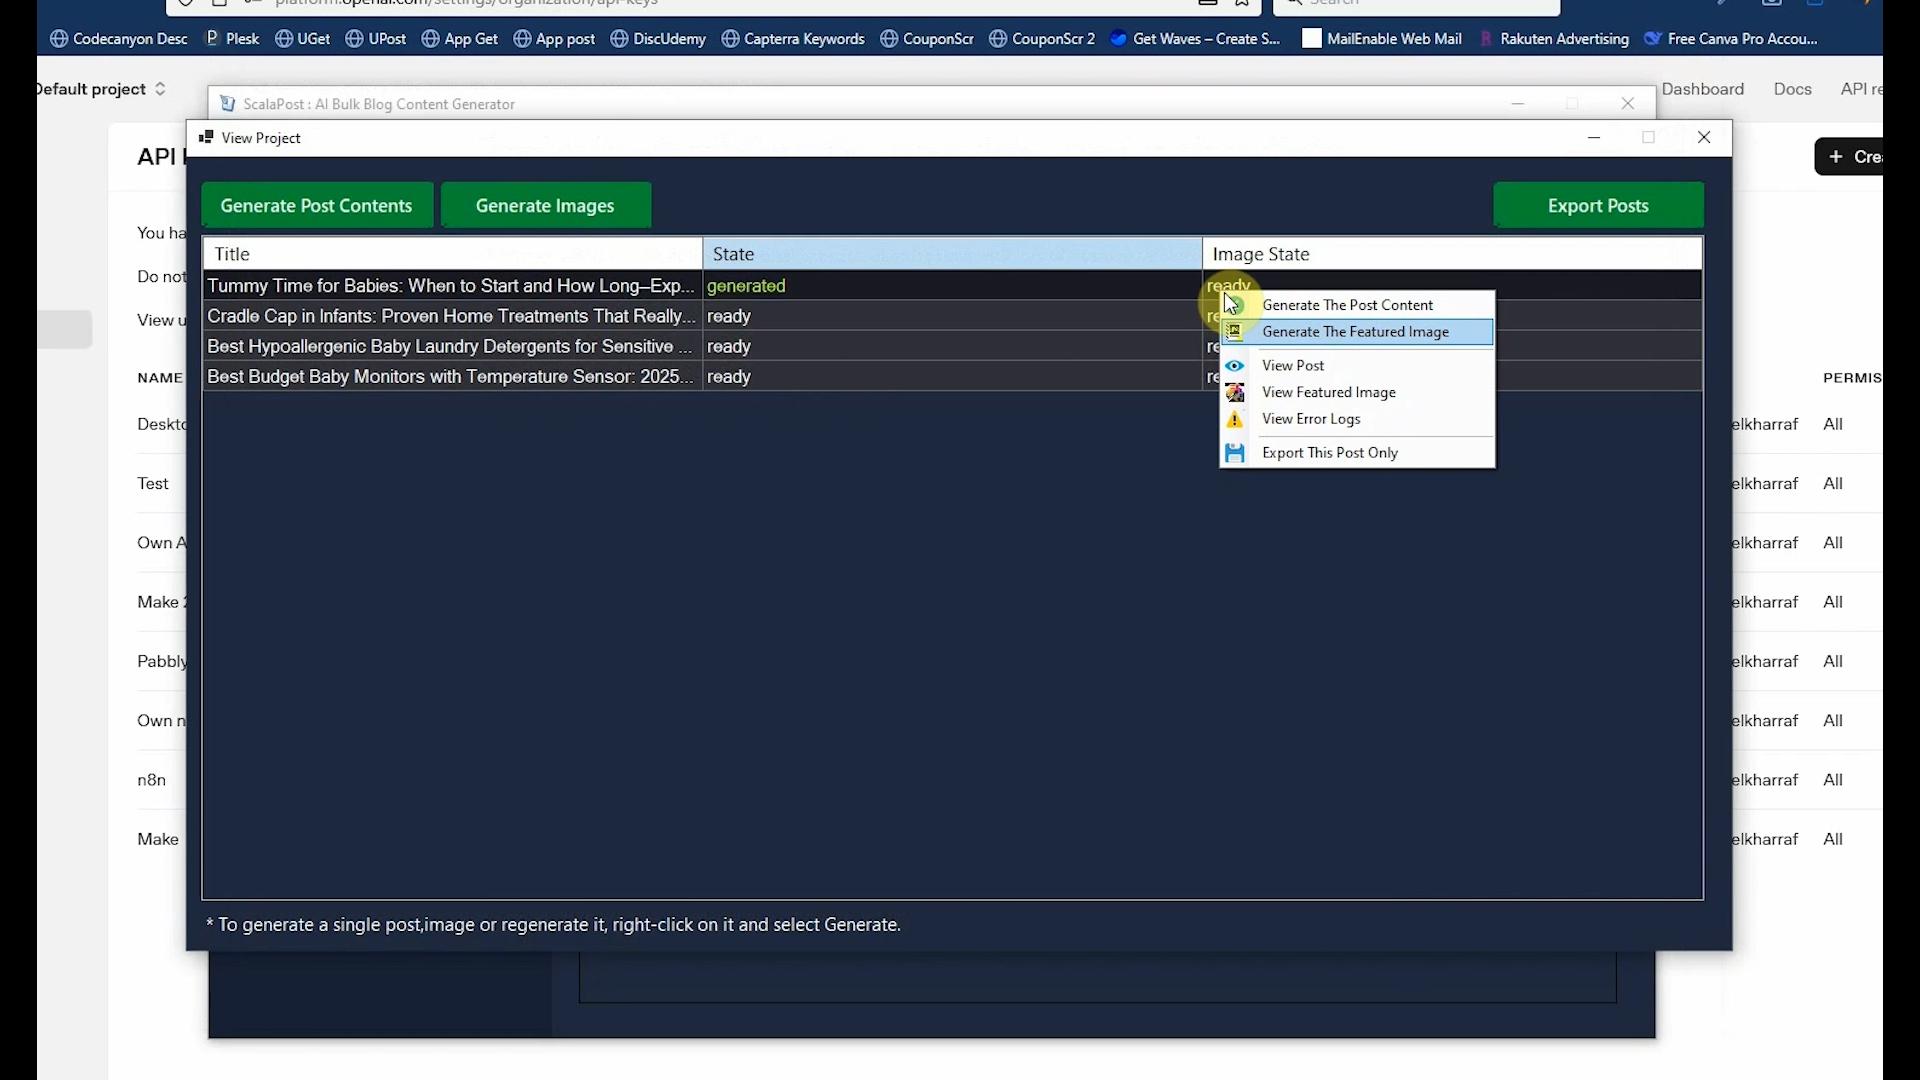1920x1080 pixels.
Task: Click the warning icon beside View Error Logs
Action: 1235,420
